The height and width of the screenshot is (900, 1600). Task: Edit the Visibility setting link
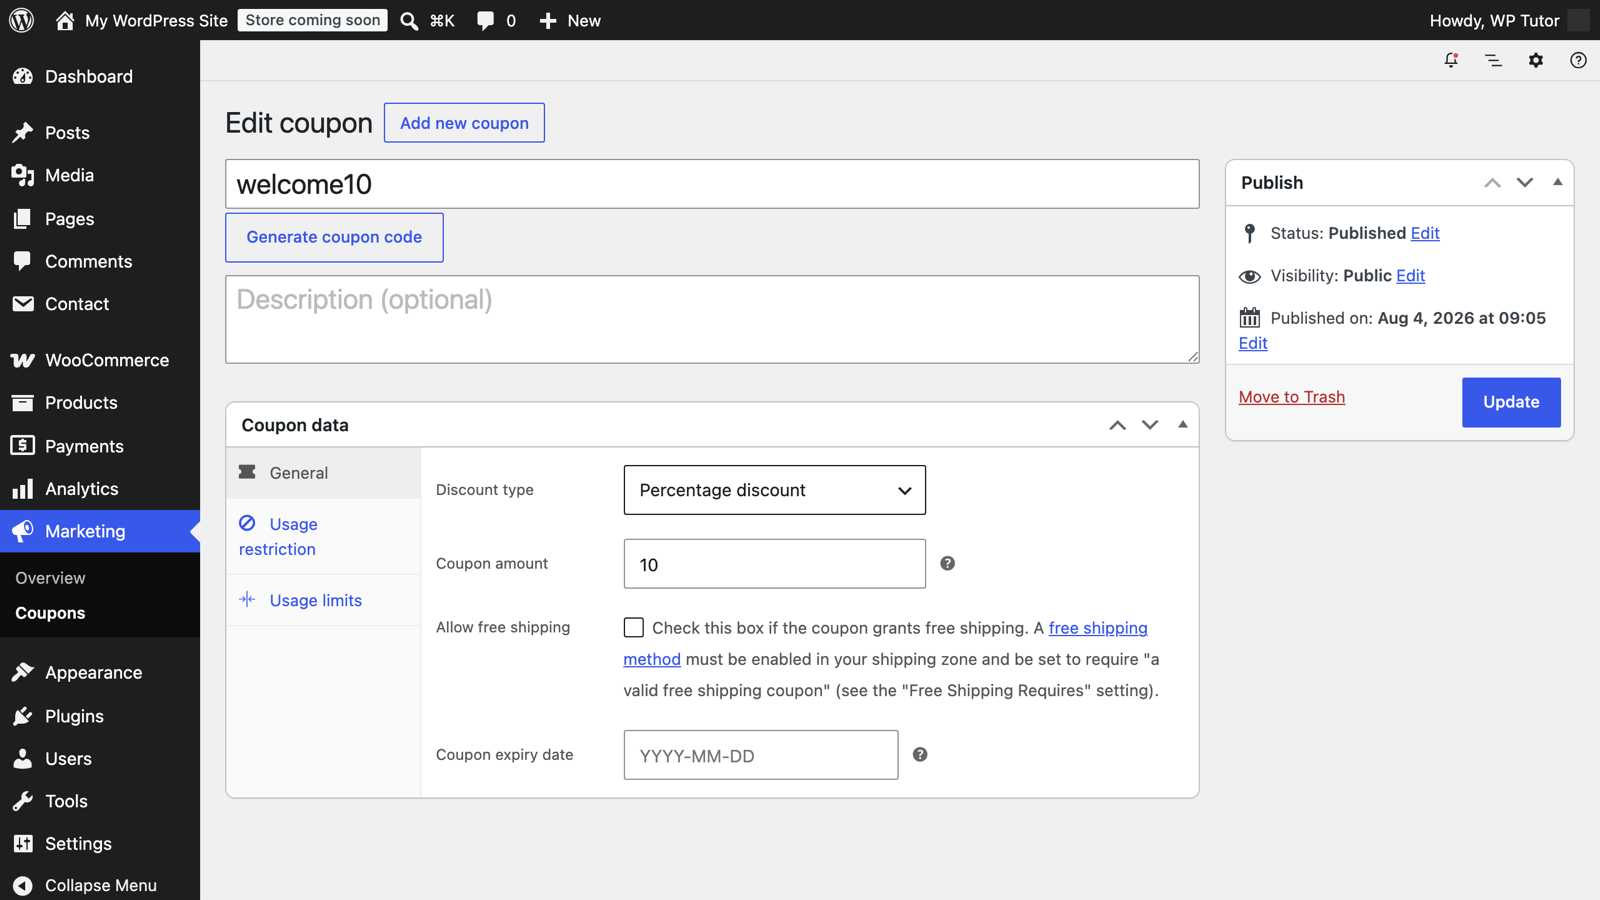1410,275
